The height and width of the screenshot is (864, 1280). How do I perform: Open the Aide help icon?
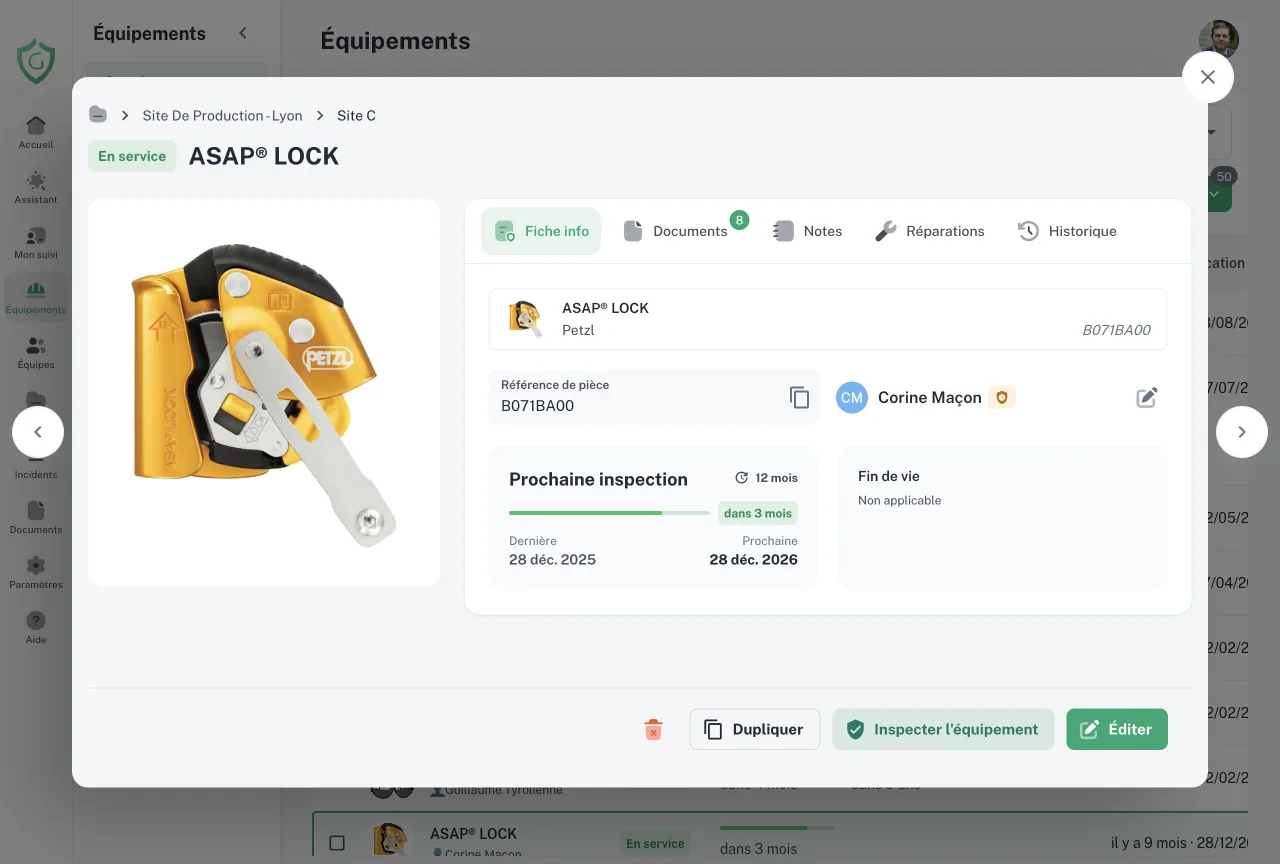(36, 627)
